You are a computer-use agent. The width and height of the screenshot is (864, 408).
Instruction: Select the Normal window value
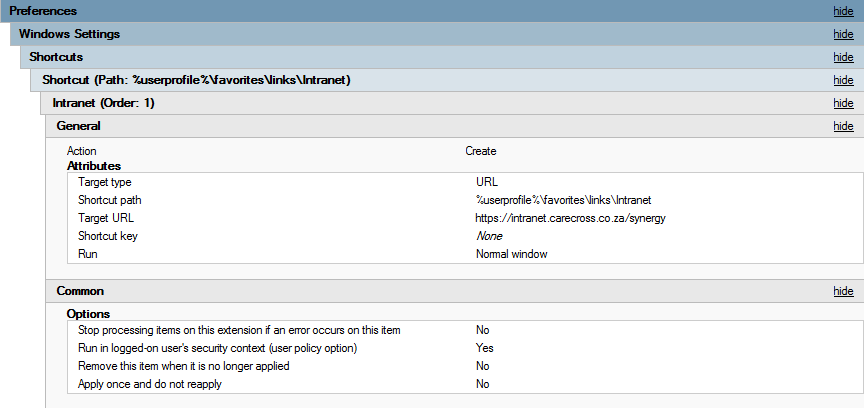[x=511, y=254]
